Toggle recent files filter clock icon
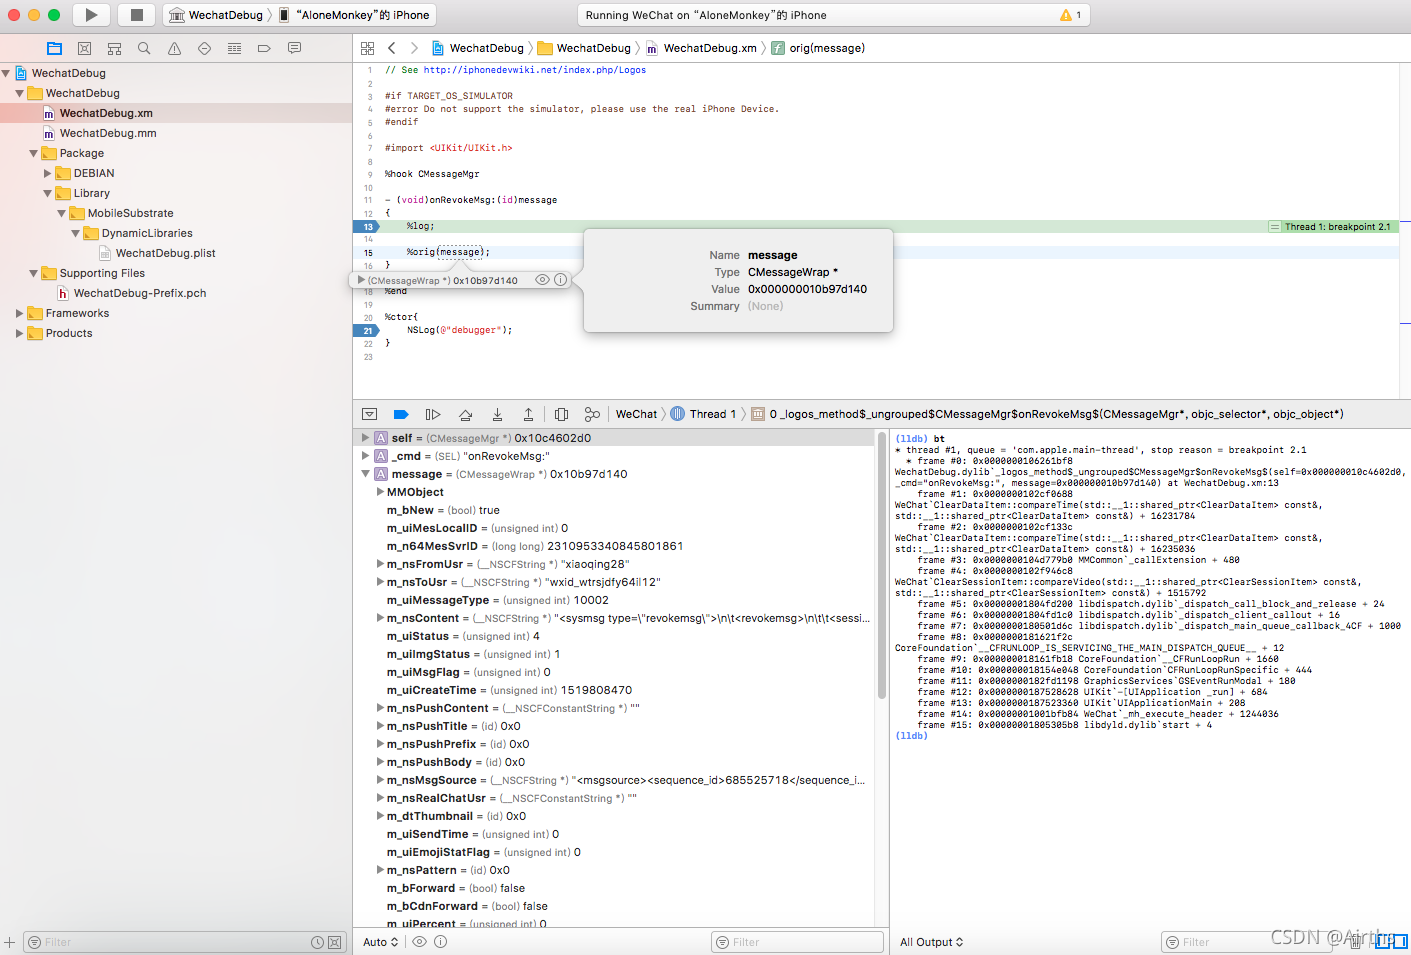The height and width of the screenshot is (955, 1411). [x=317, y=942]
